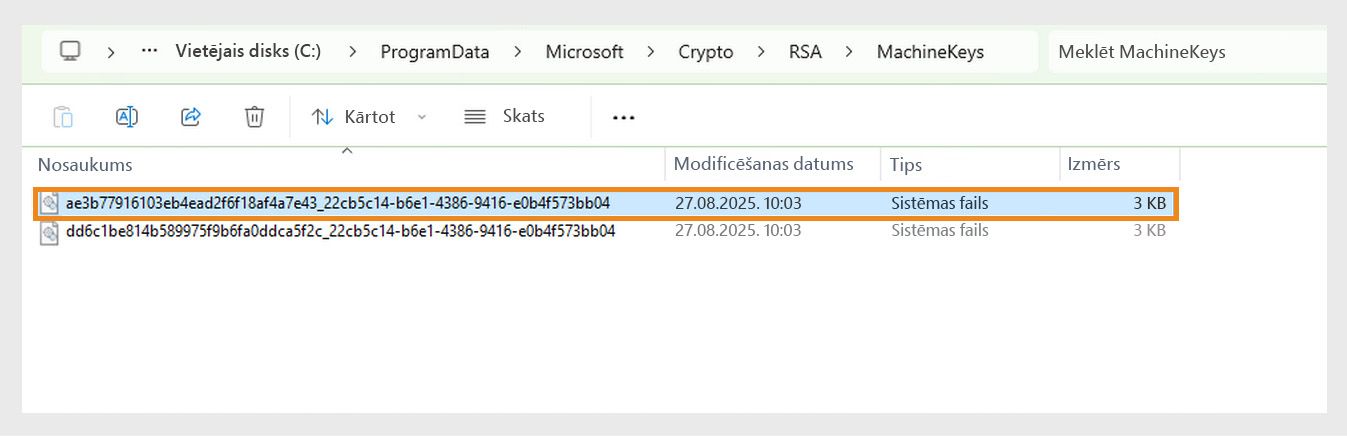1347x436 pixels.
Task: Show hidden breadcrumb folders via ellipsis
Action: (150, 51)
